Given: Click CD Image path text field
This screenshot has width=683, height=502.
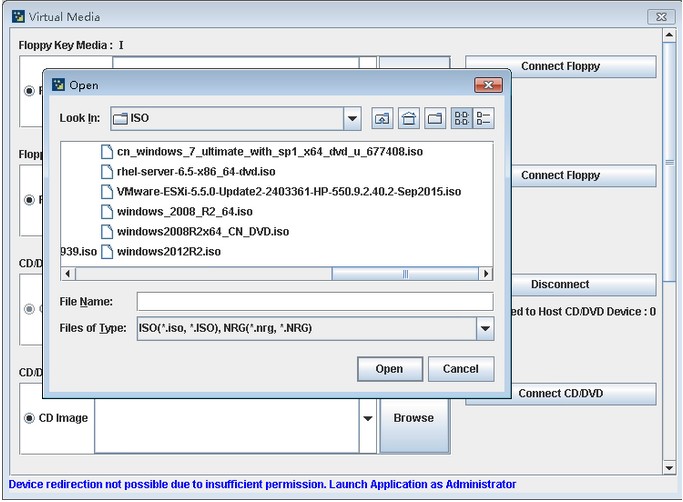Looking at the screenshot, I should [227, 426].
